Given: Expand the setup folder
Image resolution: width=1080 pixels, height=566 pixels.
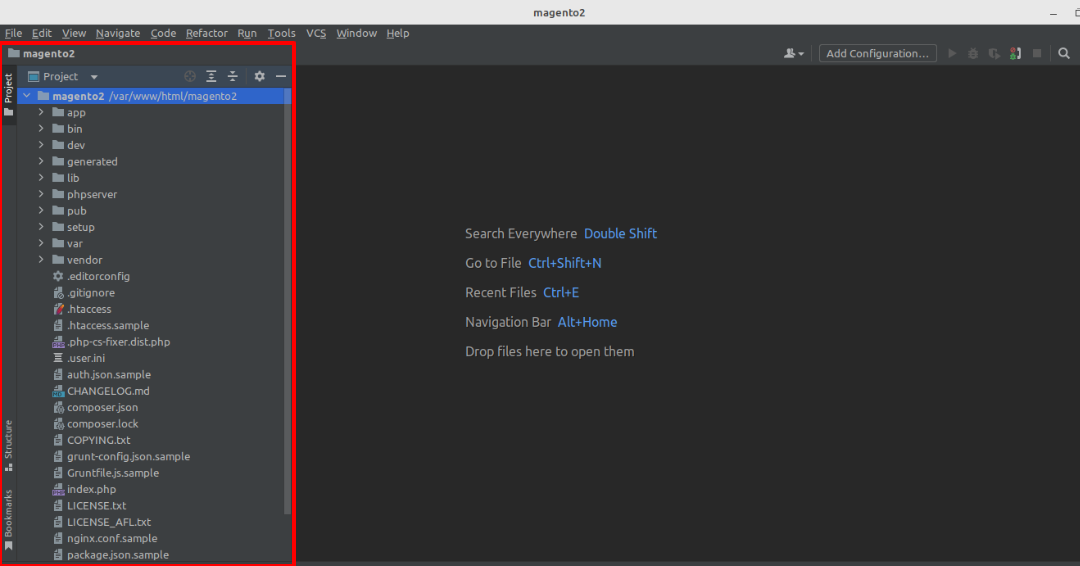Looking at the screenshot, I should [x=41, y=227].
